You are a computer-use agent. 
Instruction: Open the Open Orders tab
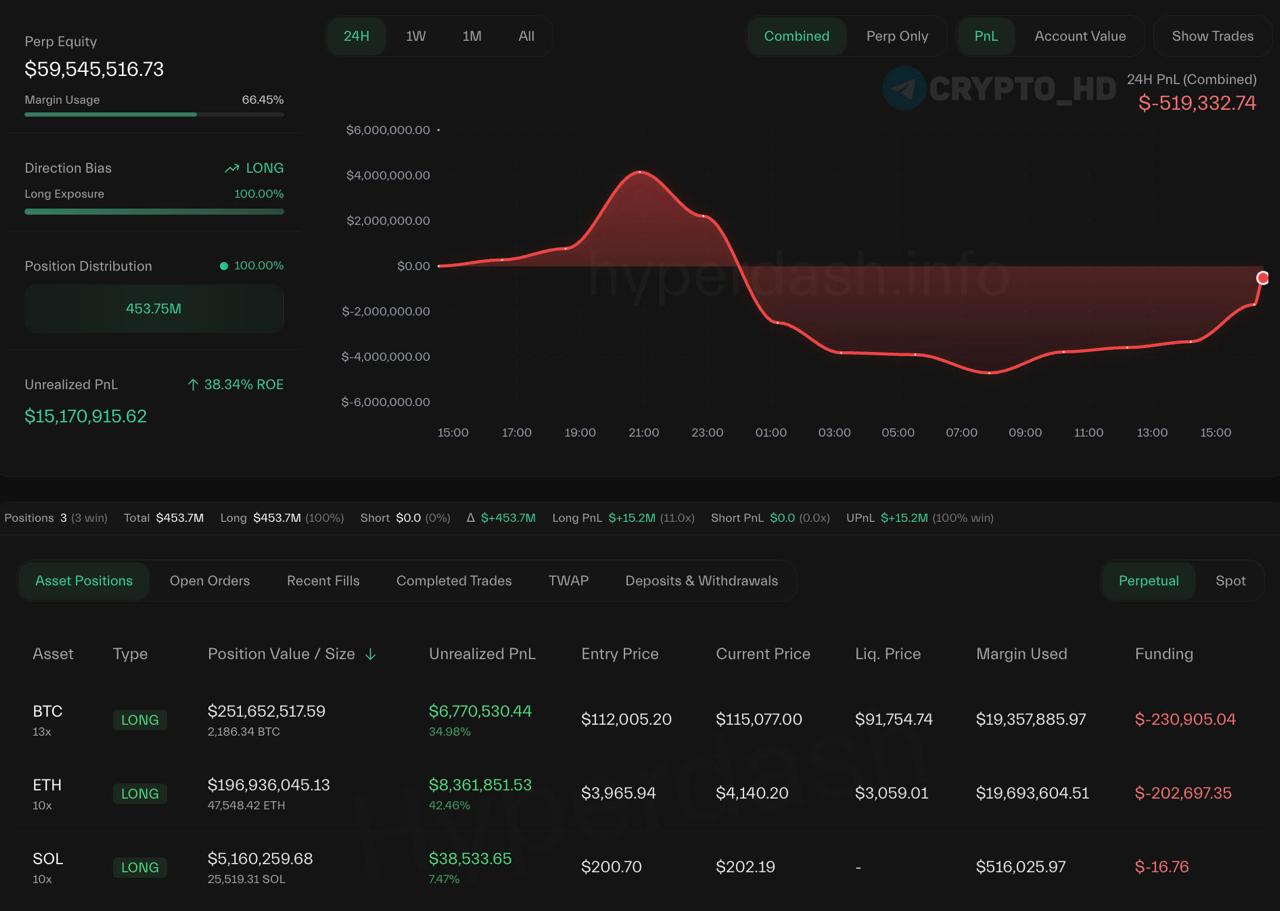209,581
